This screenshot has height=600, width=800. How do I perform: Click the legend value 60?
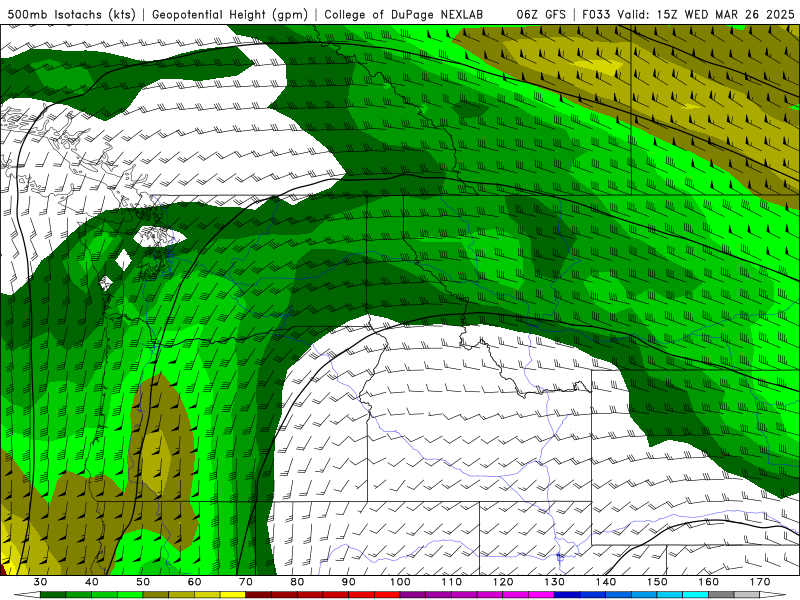[x=194, y=582]
